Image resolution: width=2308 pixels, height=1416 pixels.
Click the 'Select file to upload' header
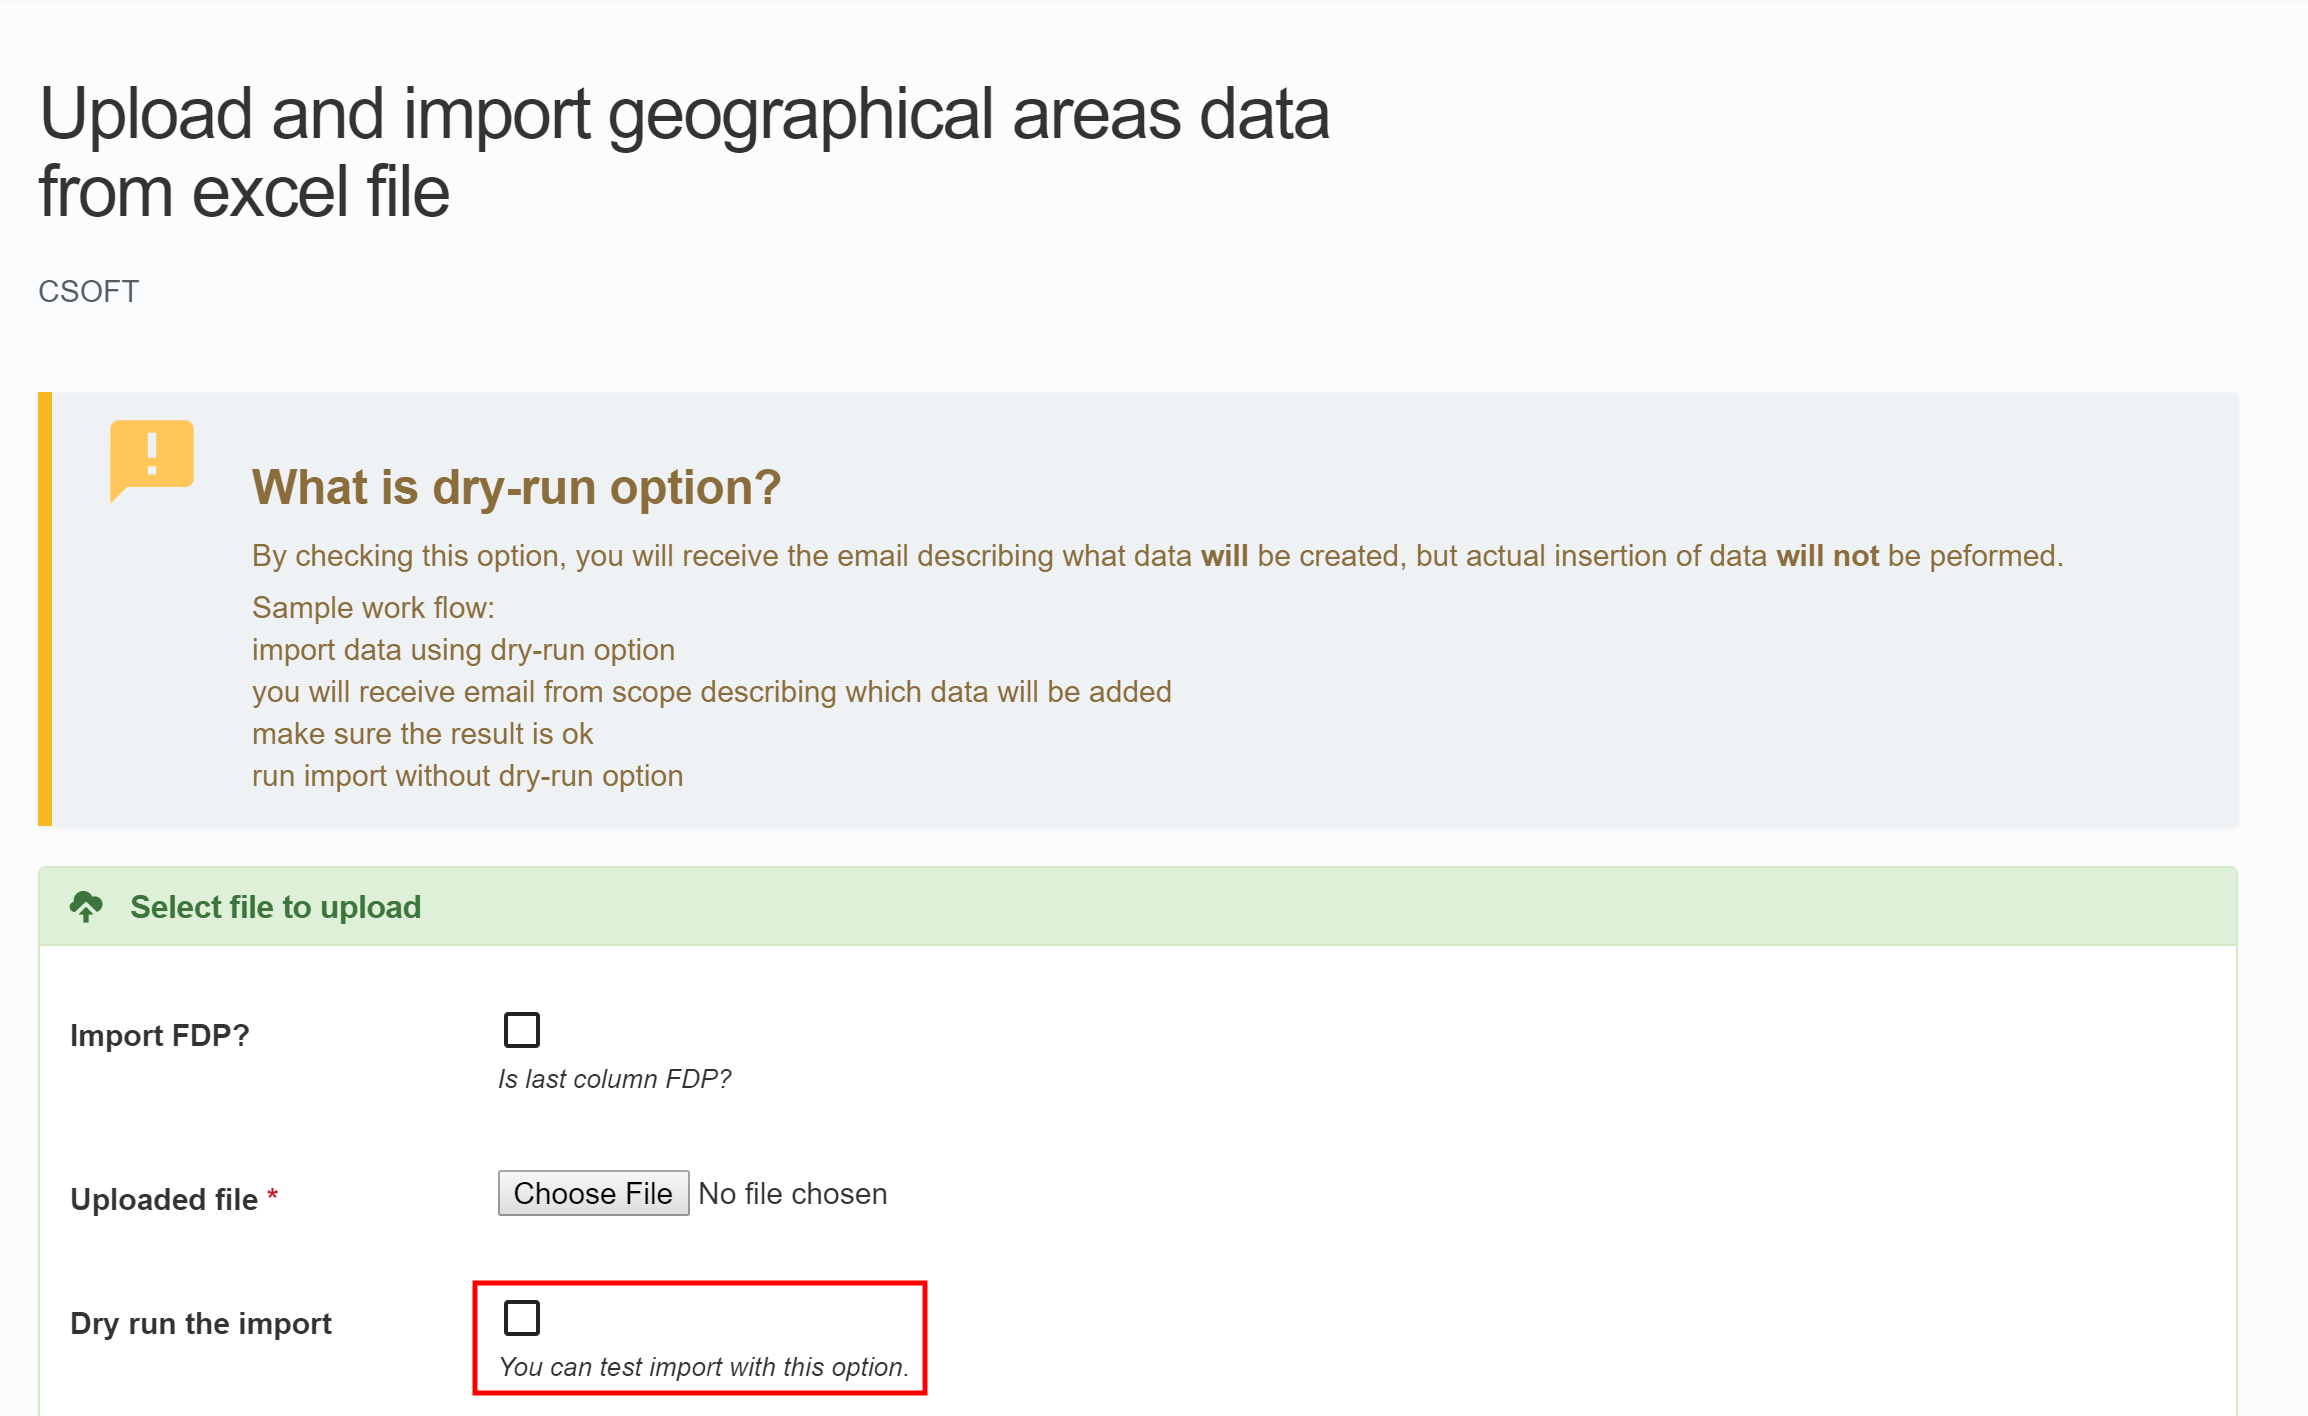[x=275, y=906]
